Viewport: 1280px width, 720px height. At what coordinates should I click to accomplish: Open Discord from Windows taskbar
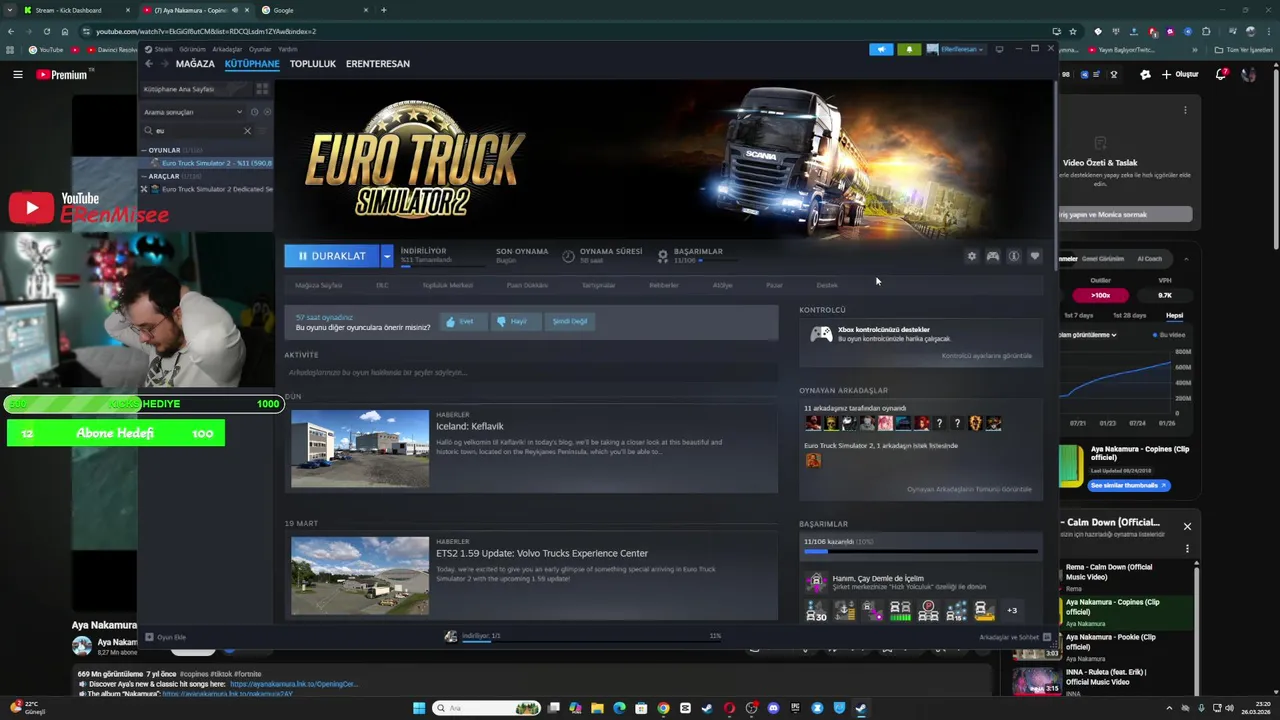pyautogui.click(x=773, y=708)
